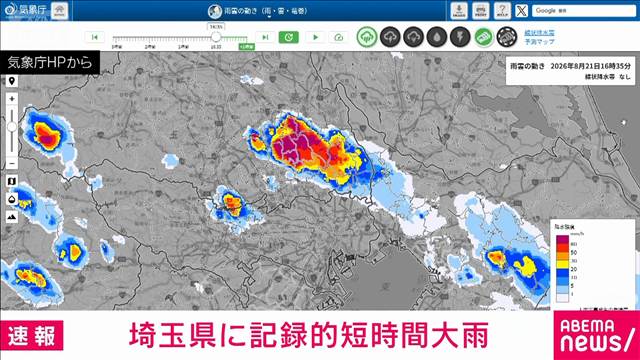Screen dimensions: 640x360
Task: Share via the X icon
Action: point(521,11)
